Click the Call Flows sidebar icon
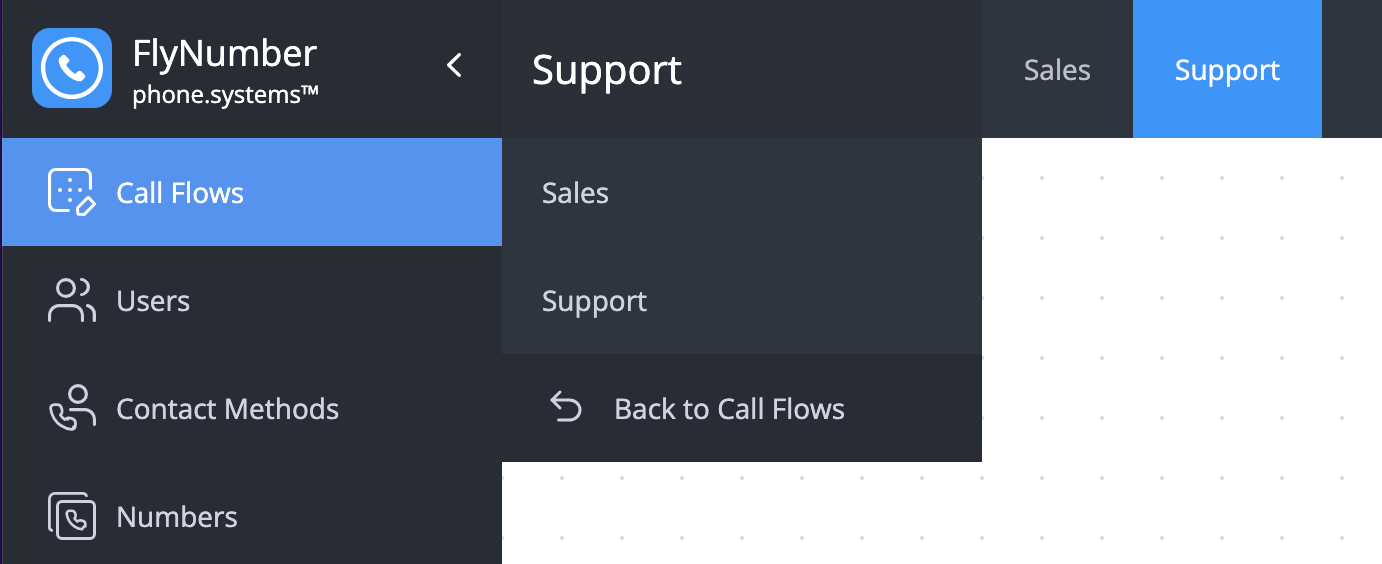This screenshot has width=1382, height=564. tap(72, 192)
